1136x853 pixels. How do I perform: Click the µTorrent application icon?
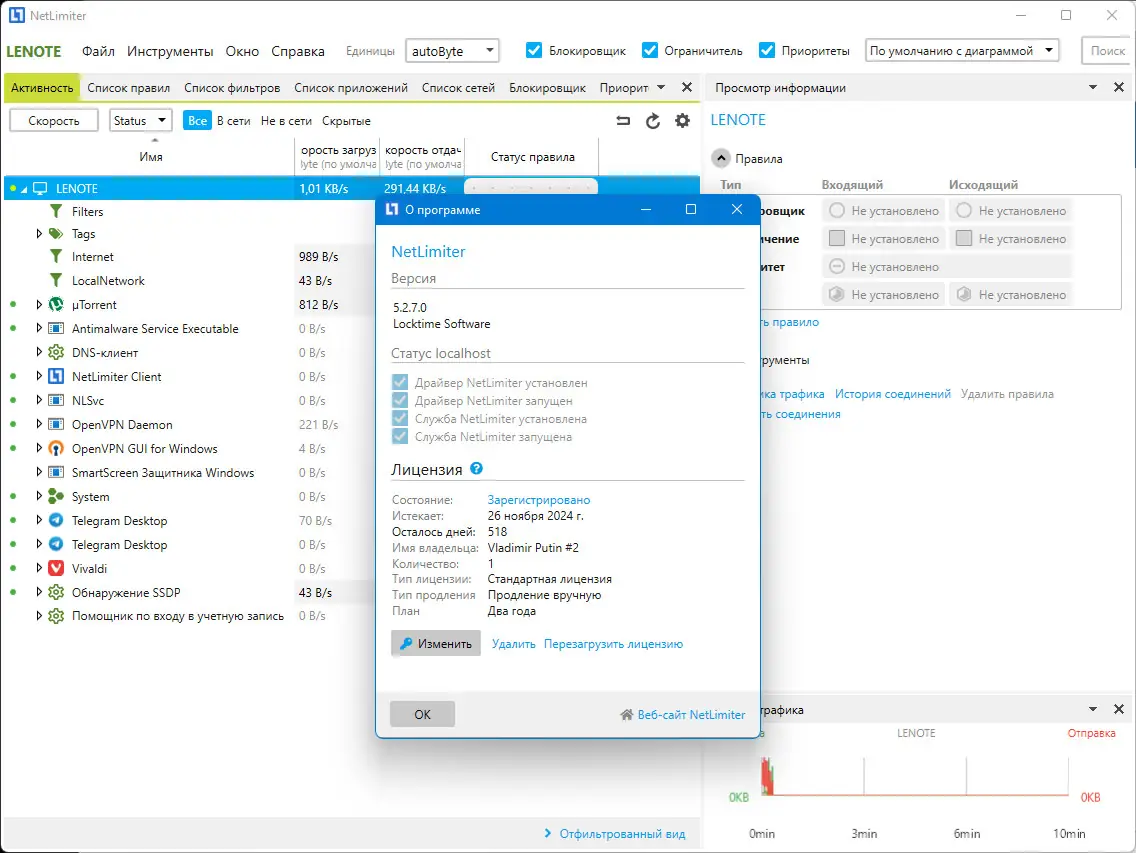[x=56, y=304]
